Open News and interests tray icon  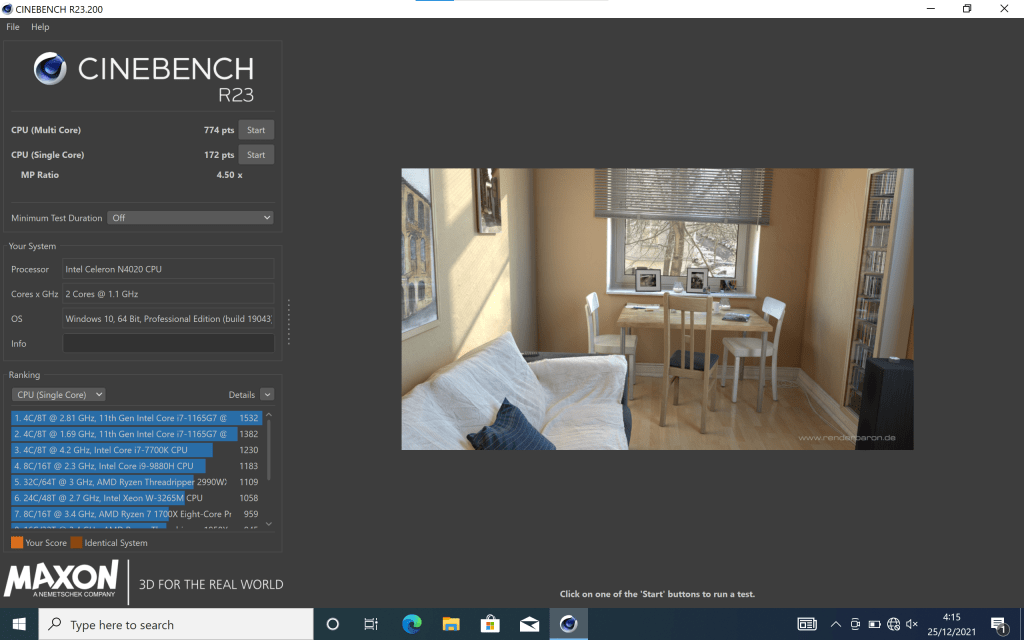tap(807, 624)
